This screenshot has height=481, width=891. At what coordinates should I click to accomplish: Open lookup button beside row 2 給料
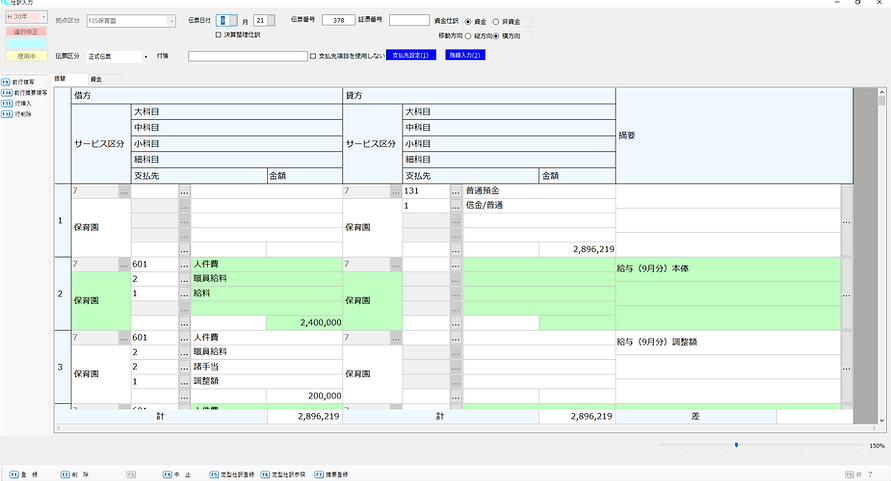184,294
